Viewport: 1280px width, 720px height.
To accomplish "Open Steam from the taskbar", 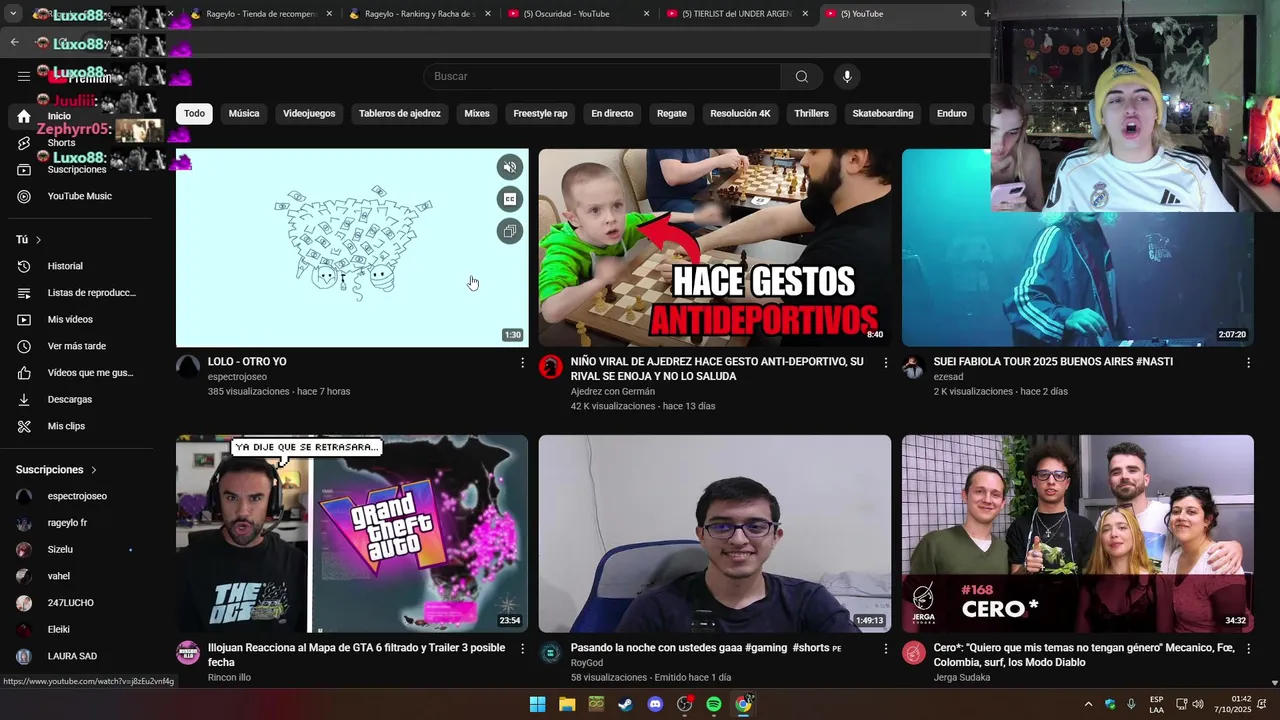I will (x=625, y=704).
